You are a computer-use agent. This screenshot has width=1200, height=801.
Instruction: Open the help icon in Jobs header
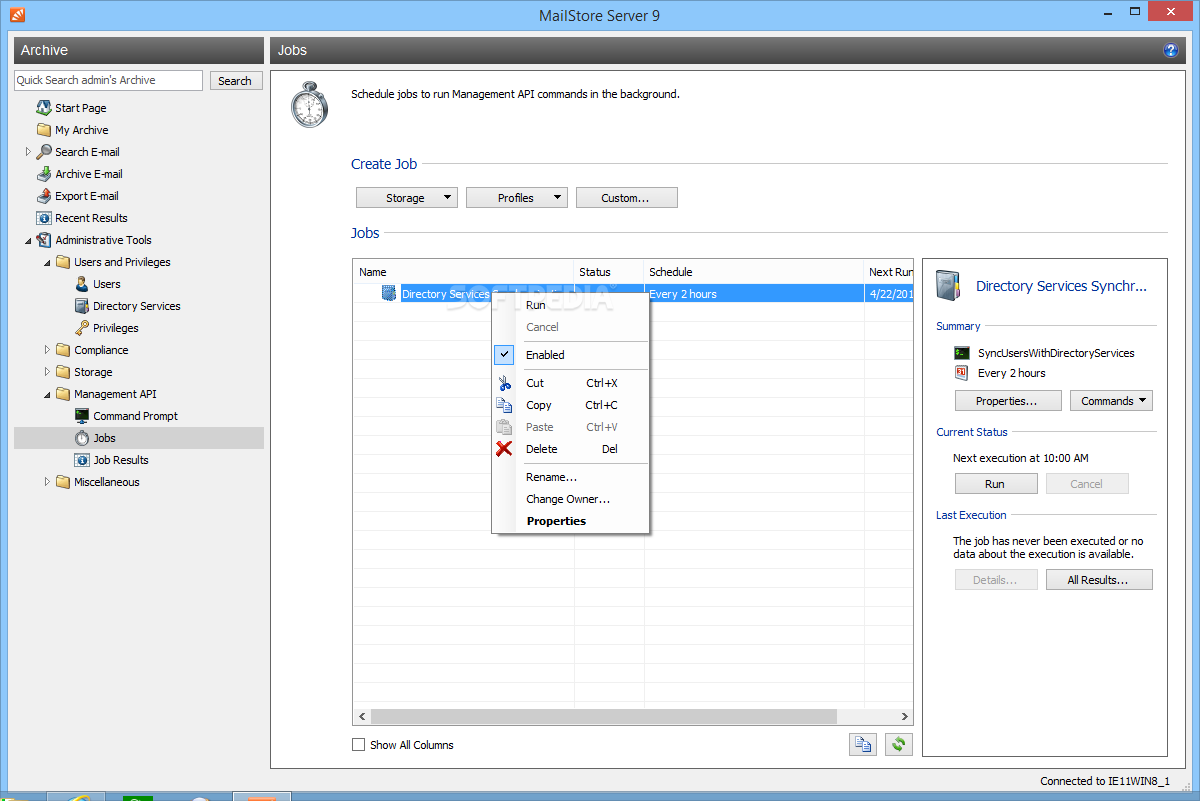pos(1171,50)
